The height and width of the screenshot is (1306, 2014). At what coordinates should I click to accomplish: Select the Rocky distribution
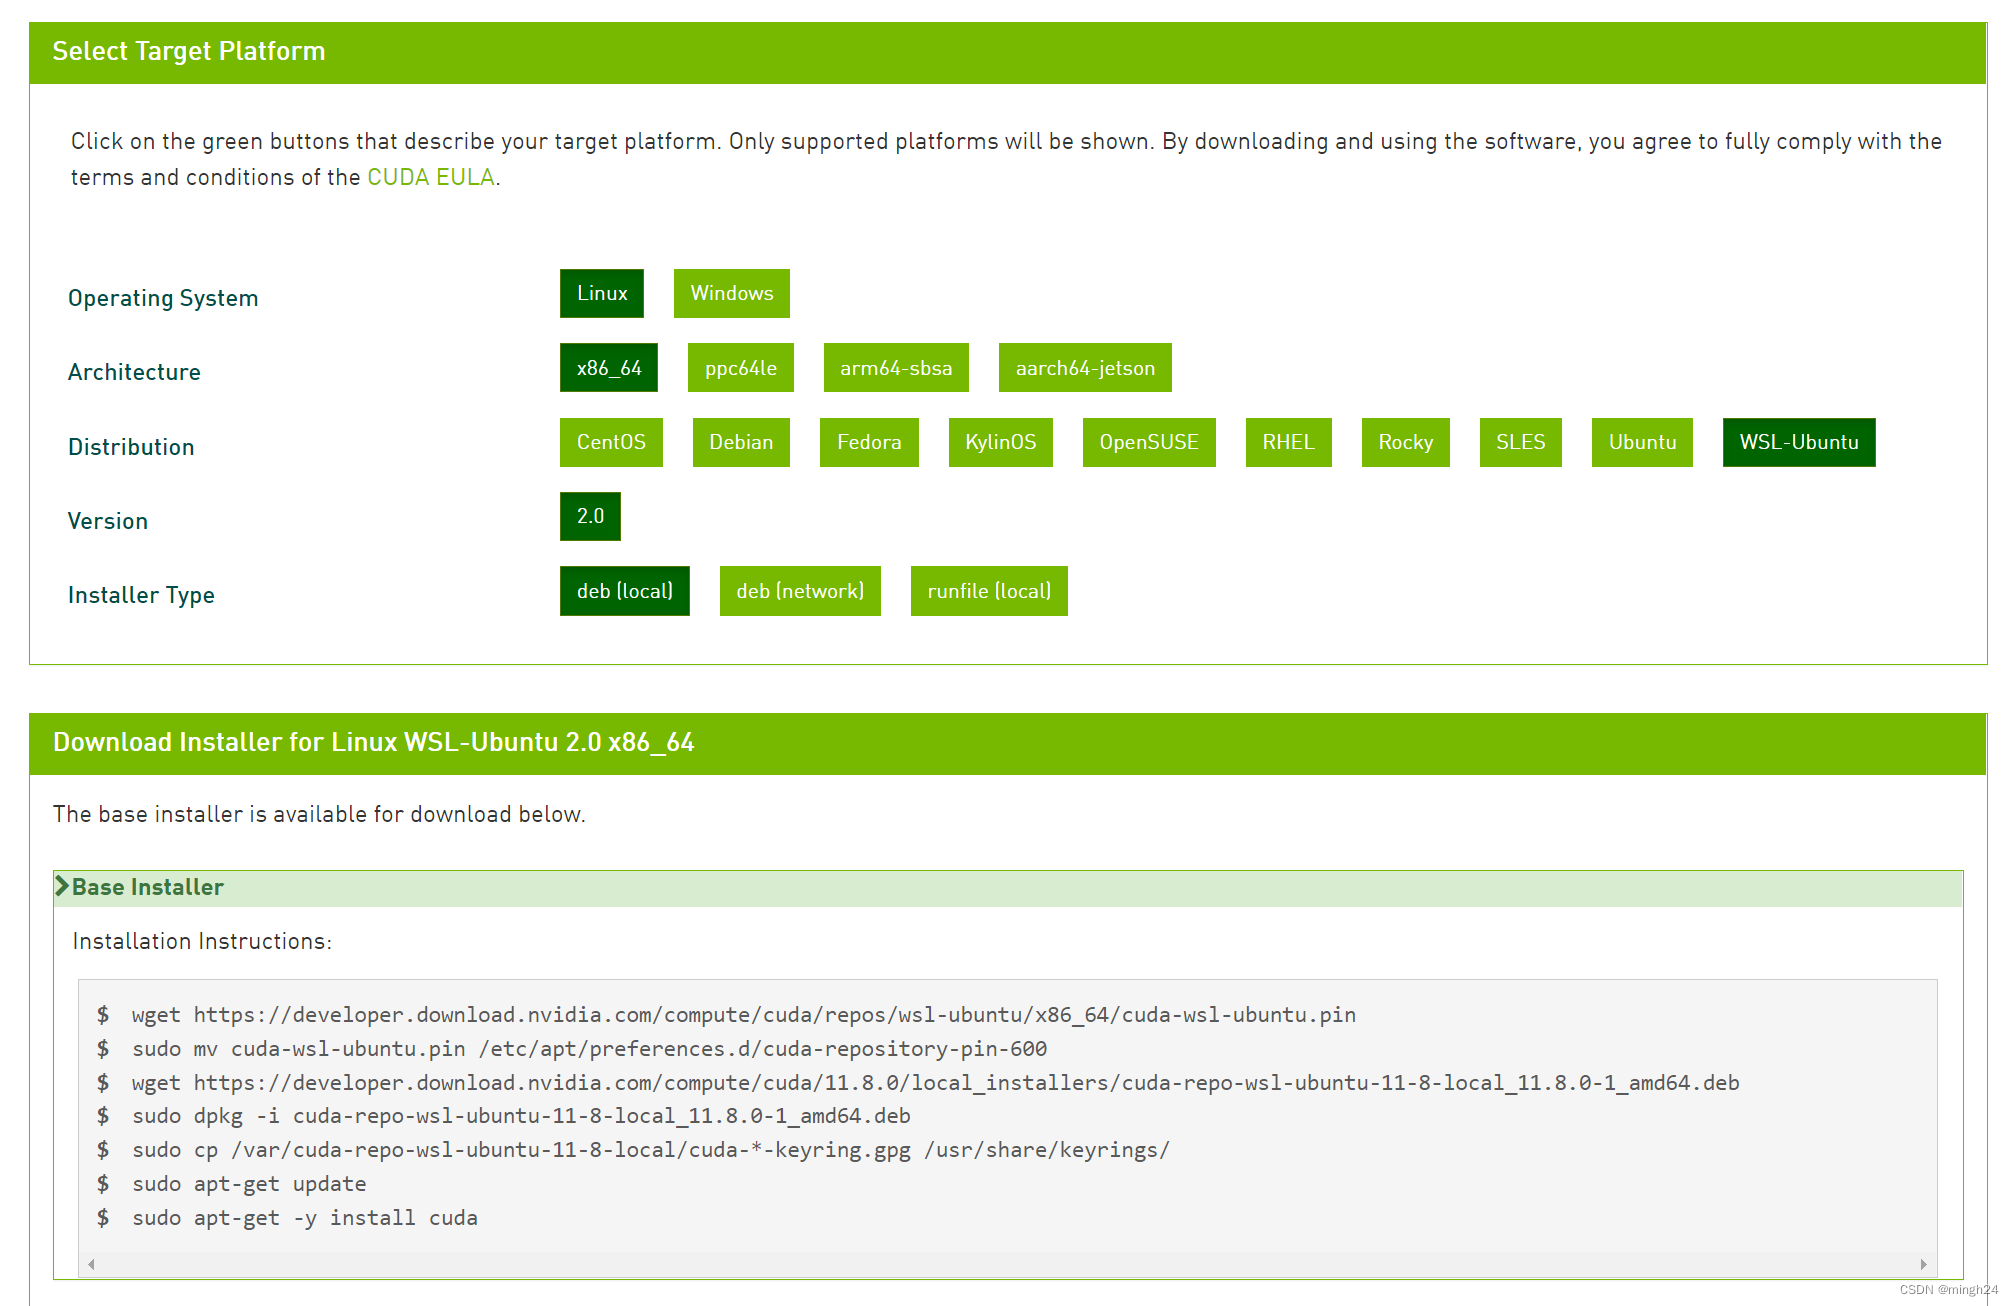(x=1404, y=442)
